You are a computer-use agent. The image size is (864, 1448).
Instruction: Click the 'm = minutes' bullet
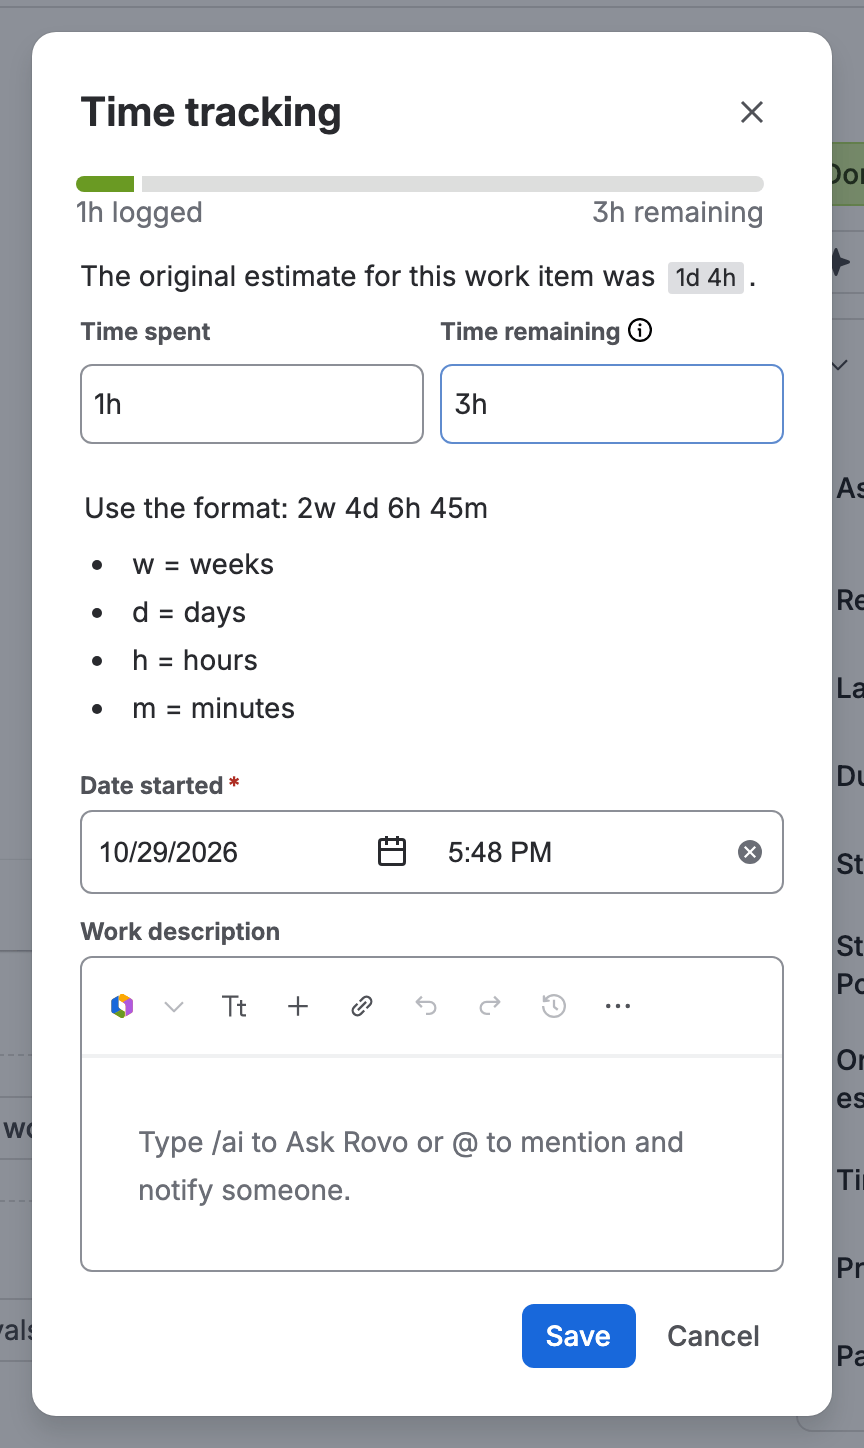coord(214,708)
